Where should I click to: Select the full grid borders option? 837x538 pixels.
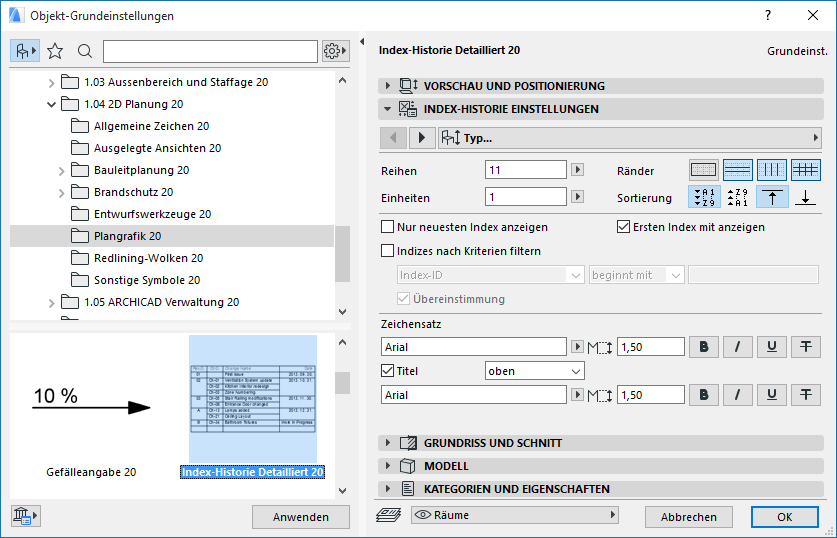coord(806,170)
